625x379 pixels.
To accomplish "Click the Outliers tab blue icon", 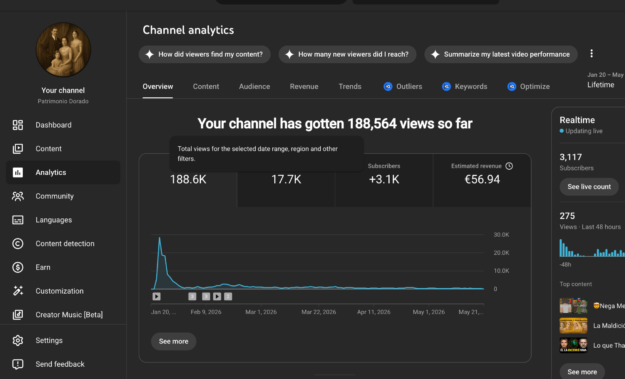I will tap(388, 86).
